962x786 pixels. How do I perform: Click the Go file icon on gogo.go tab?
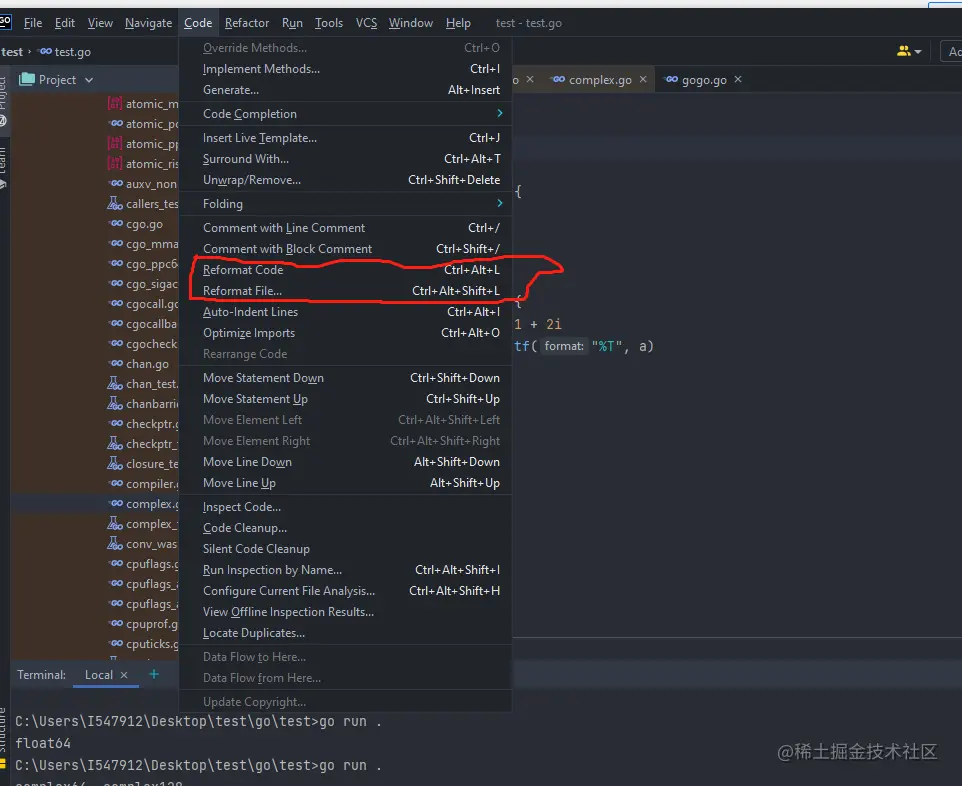[671, 79]
